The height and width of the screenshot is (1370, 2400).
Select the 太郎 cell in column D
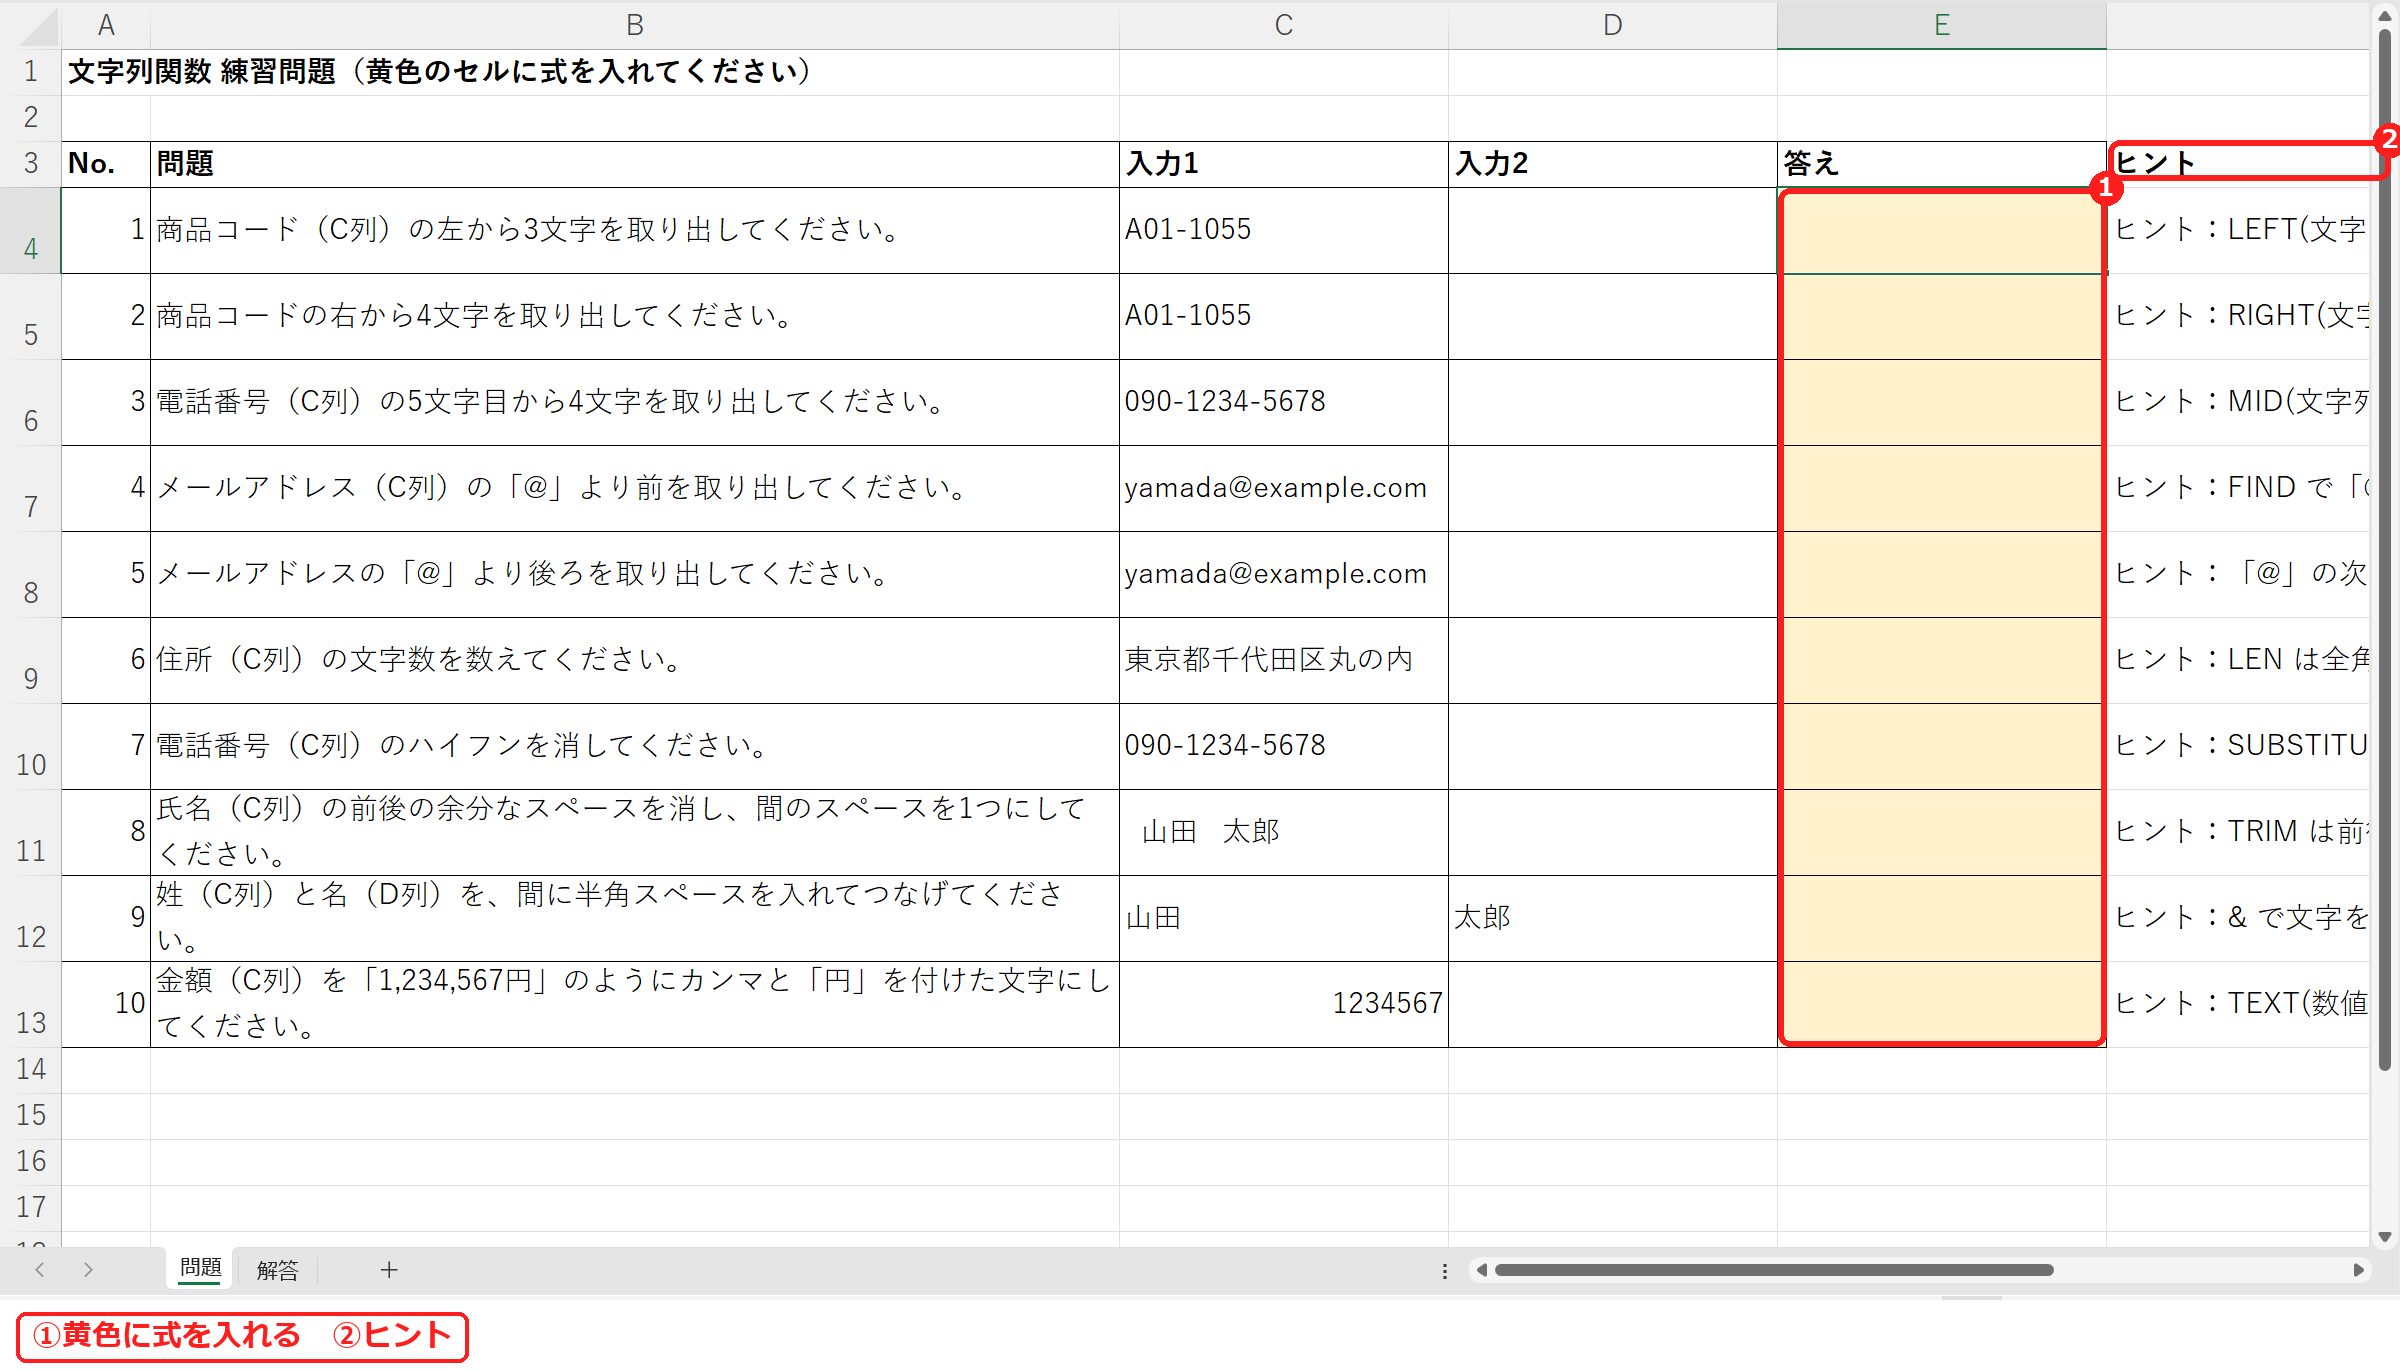(x=1613, y=919)
